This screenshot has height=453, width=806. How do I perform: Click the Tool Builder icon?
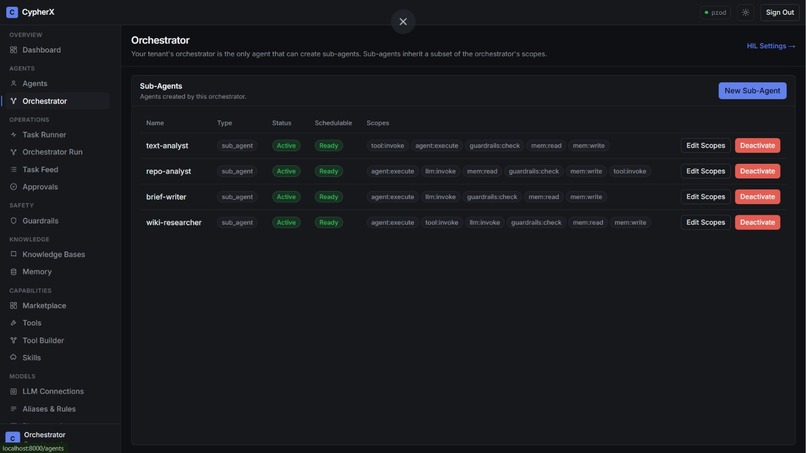(13, 340)
